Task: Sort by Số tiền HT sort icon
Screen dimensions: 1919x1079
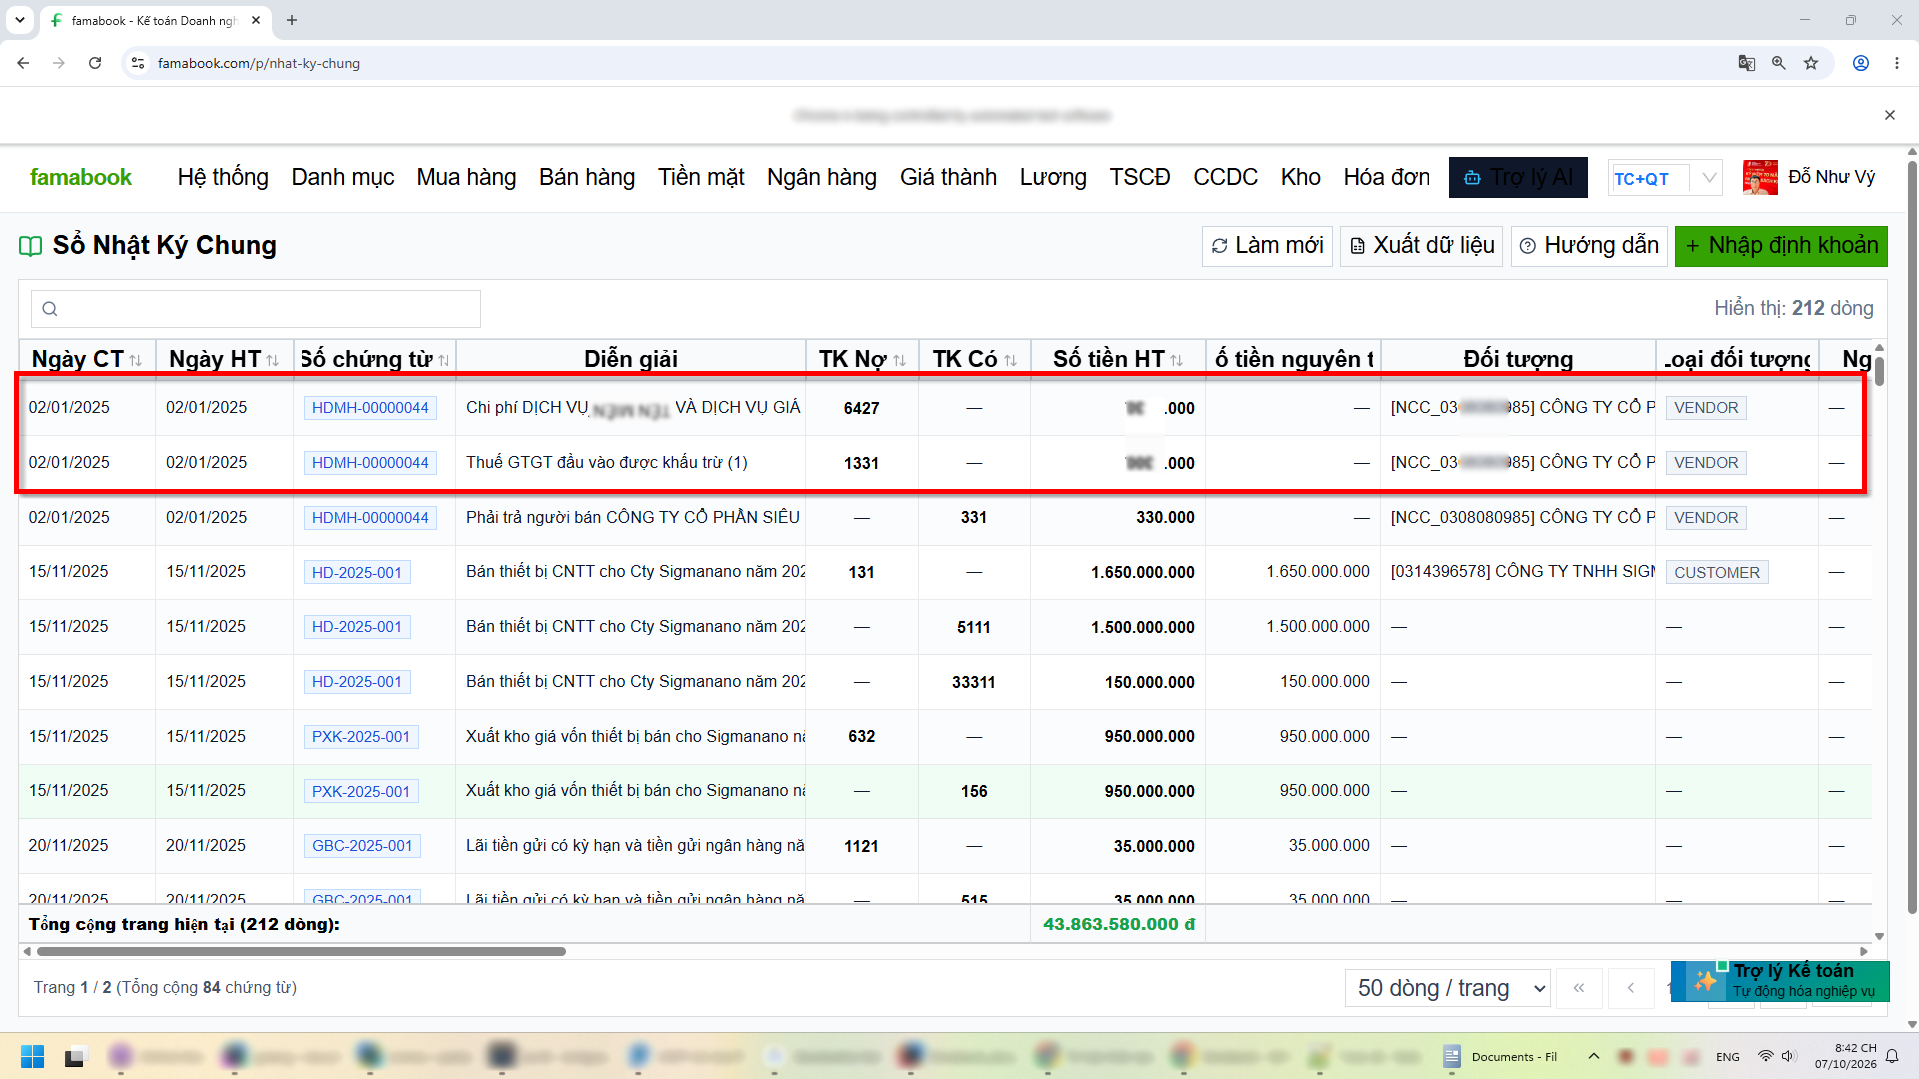Action: point(1176,360)
